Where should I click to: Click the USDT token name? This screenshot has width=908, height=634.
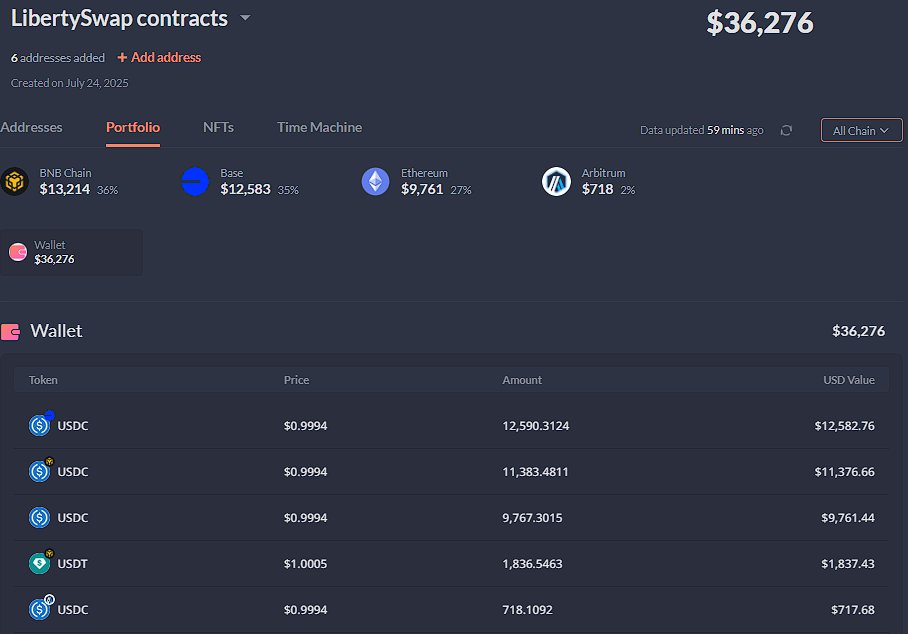click(x=72, y=564)
